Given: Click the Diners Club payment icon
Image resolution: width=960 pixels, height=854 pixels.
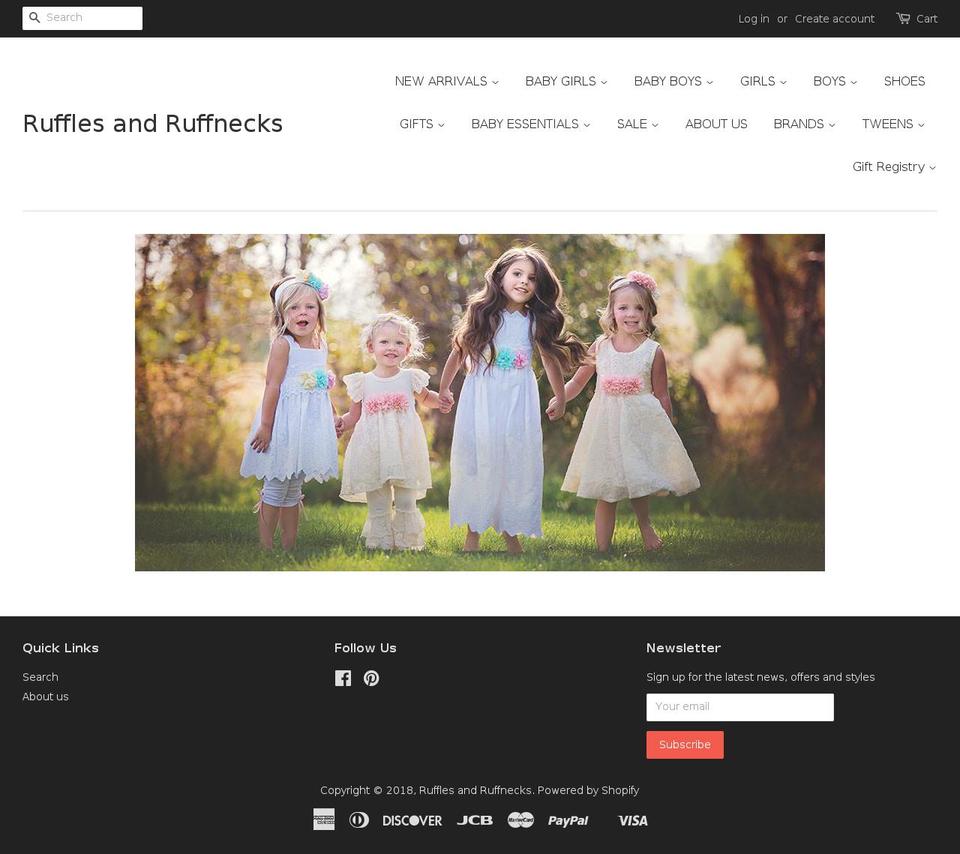Looking at the screenshot, I should (359, 820).
